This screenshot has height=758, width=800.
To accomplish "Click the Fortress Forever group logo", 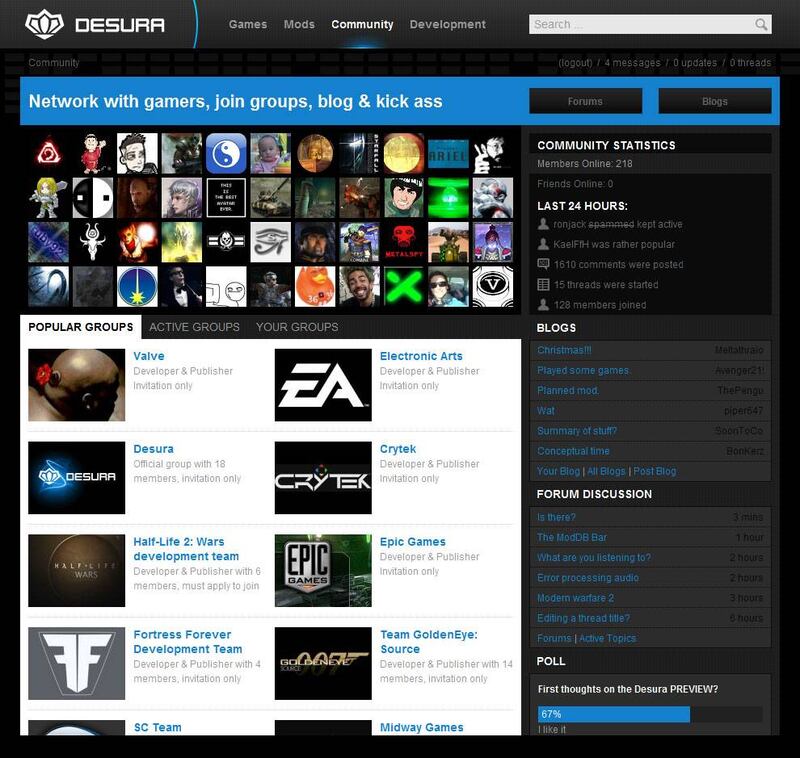I will (77, 663).
